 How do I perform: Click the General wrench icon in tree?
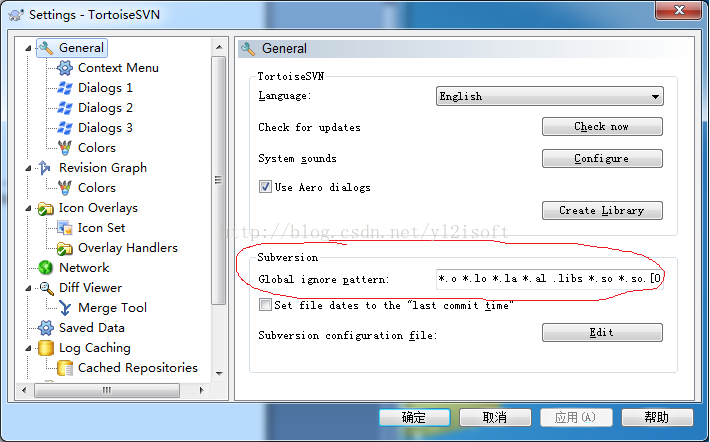click(46, 48)
